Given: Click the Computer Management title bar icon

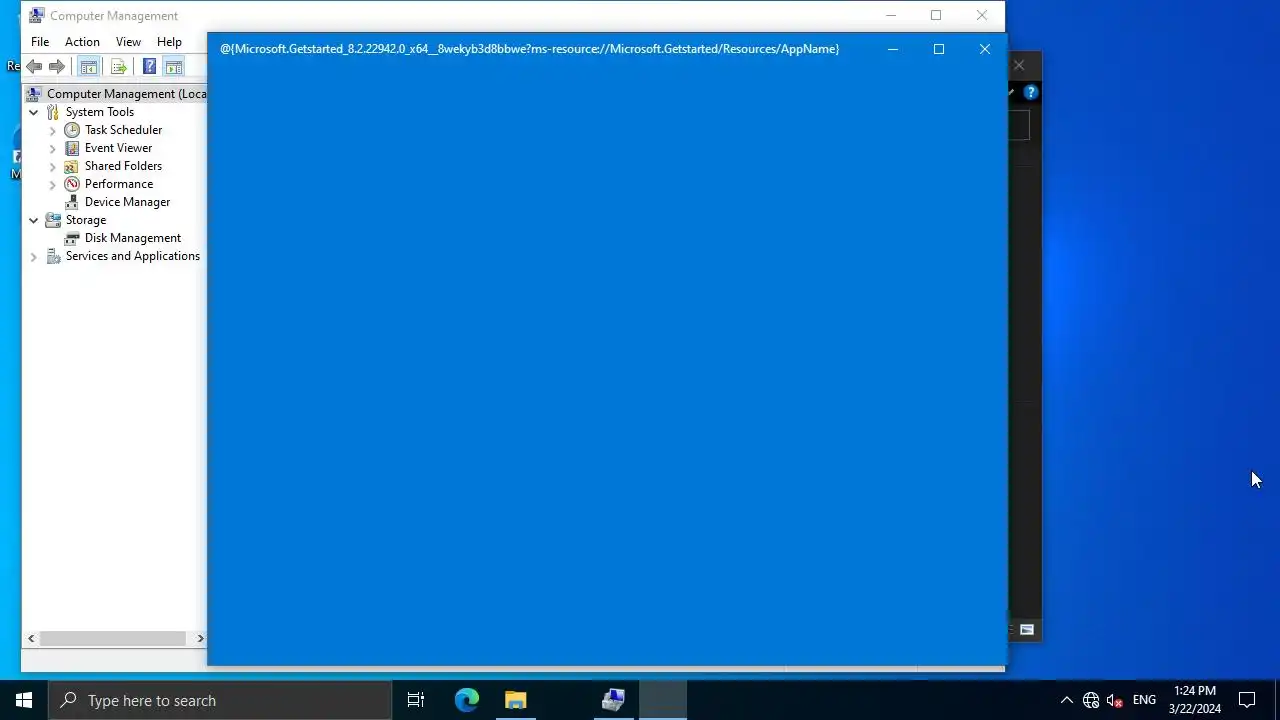Looking at the screenshot, I should click(x=36, y=15).
